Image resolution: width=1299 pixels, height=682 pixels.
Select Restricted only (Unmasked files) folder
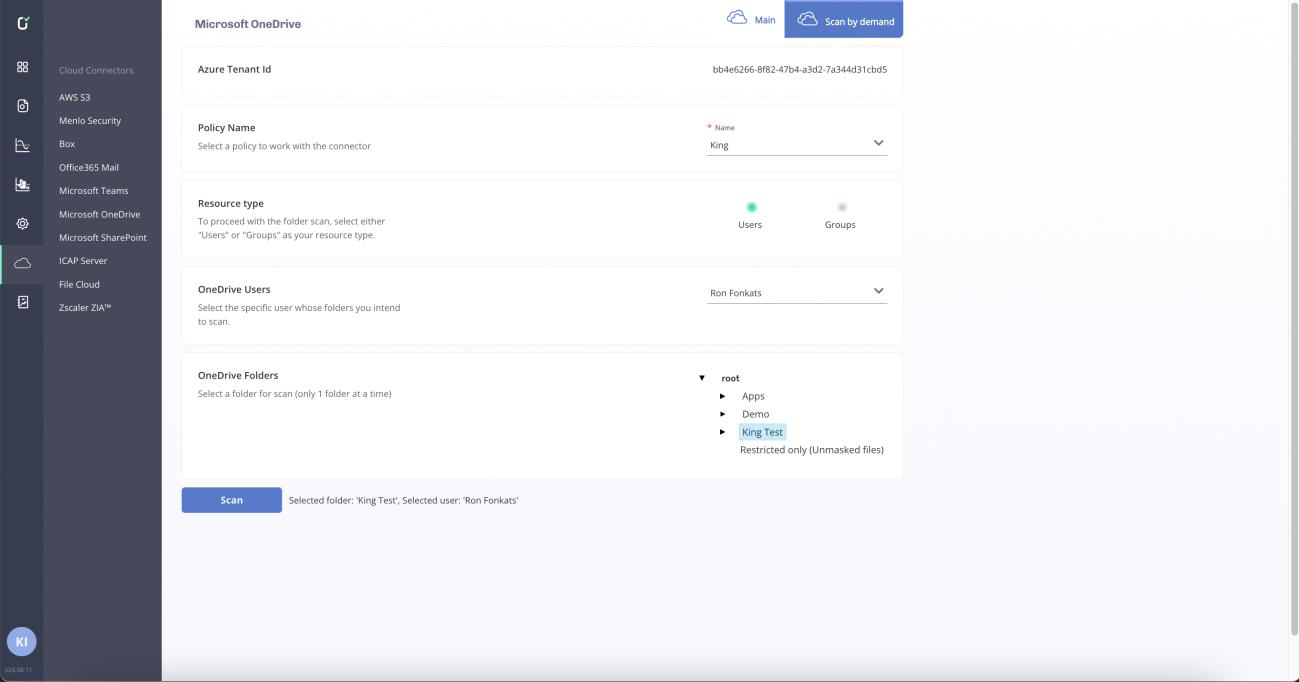pyautogui.click(x=812, y=450)
